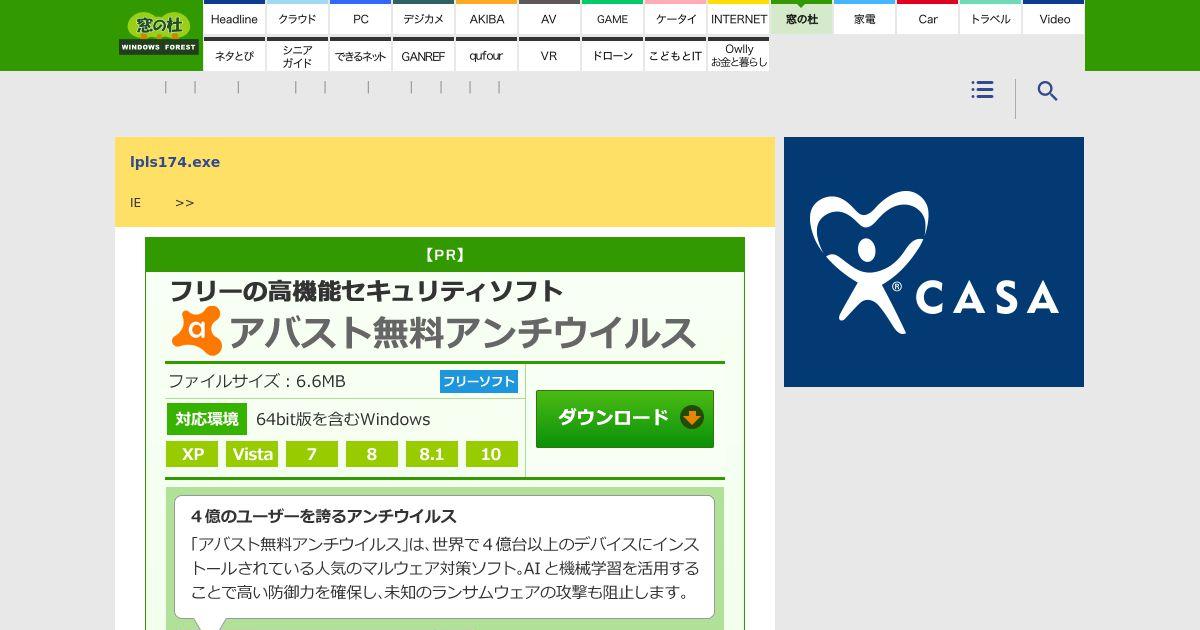Click the Windows 10 badge

(492, 454)
